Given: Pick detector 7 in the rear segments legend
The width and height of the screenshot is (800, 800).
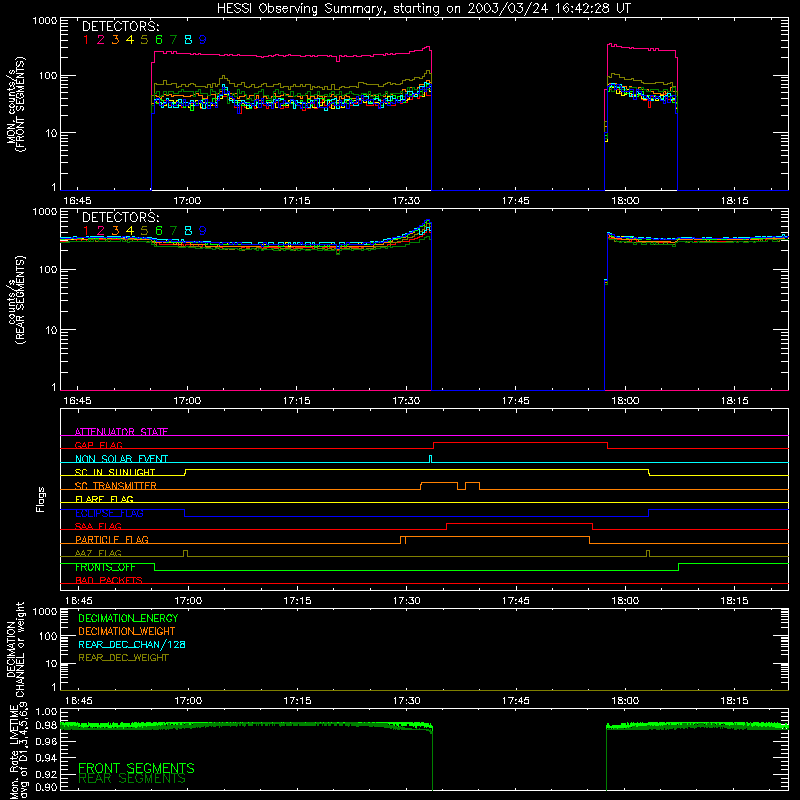Looking at the screenshot, I should [x=173, y=231].
